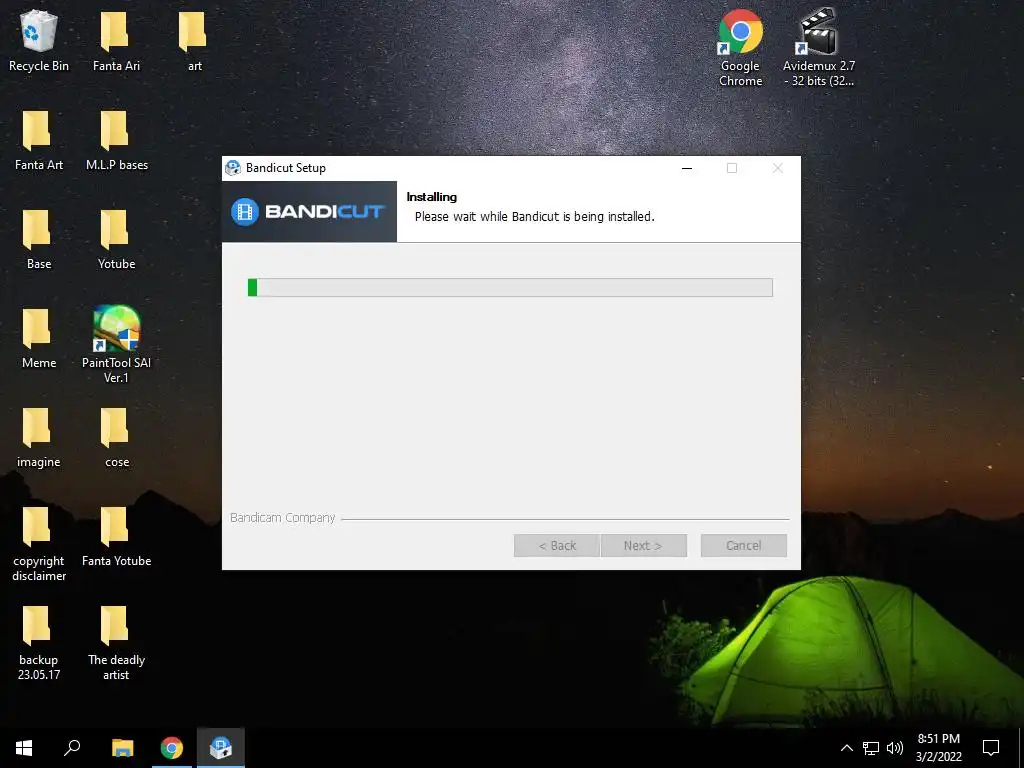Select the Fanta Art folder

click(x=39, y=140)
